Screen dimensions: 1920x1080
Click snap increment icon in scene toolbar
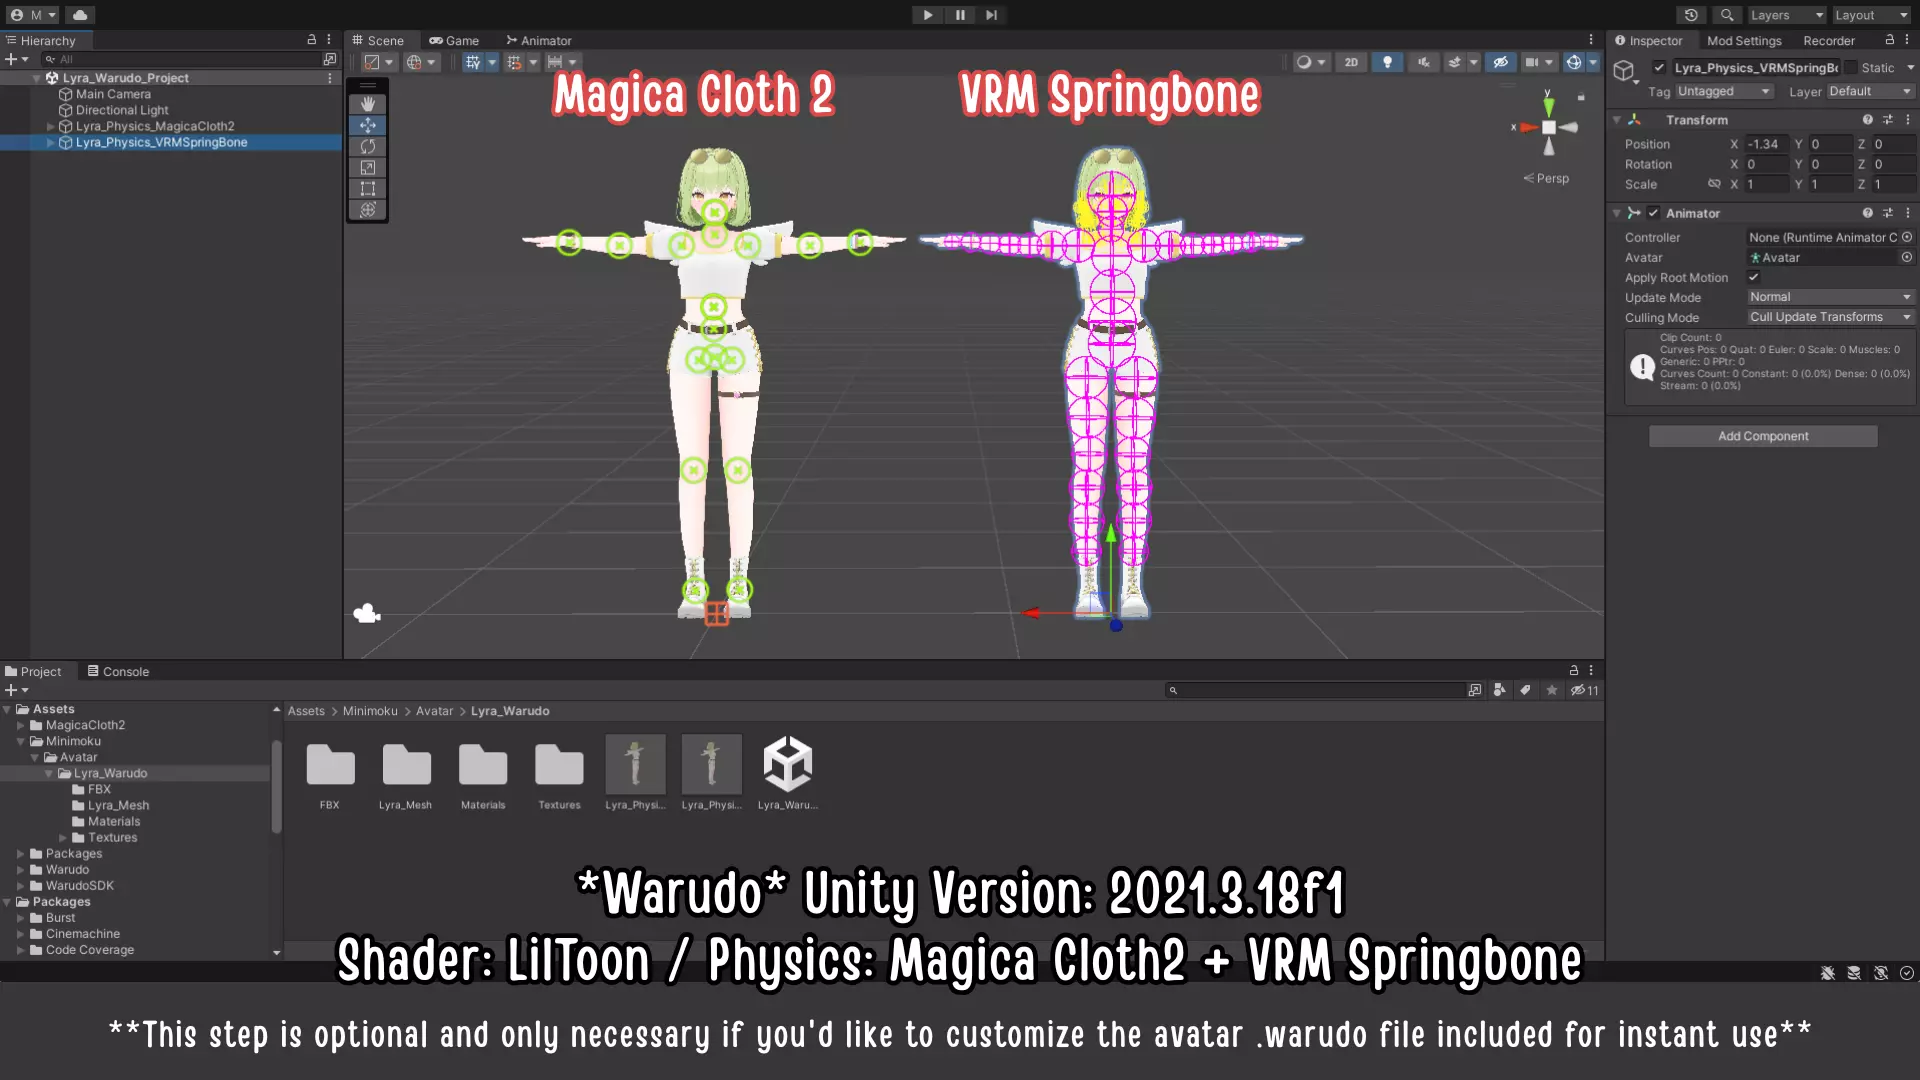554,62
